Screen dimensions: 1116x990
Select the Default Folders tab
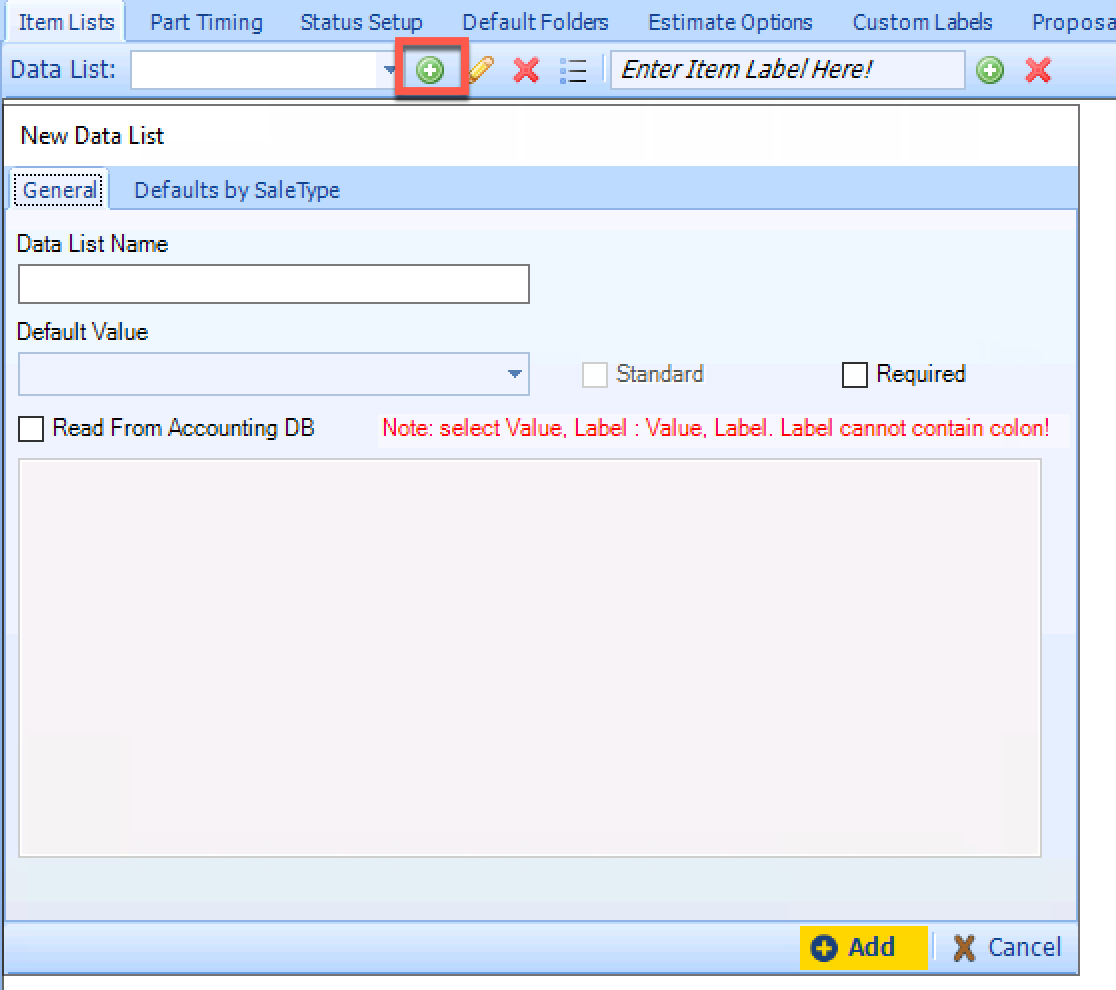536,22
